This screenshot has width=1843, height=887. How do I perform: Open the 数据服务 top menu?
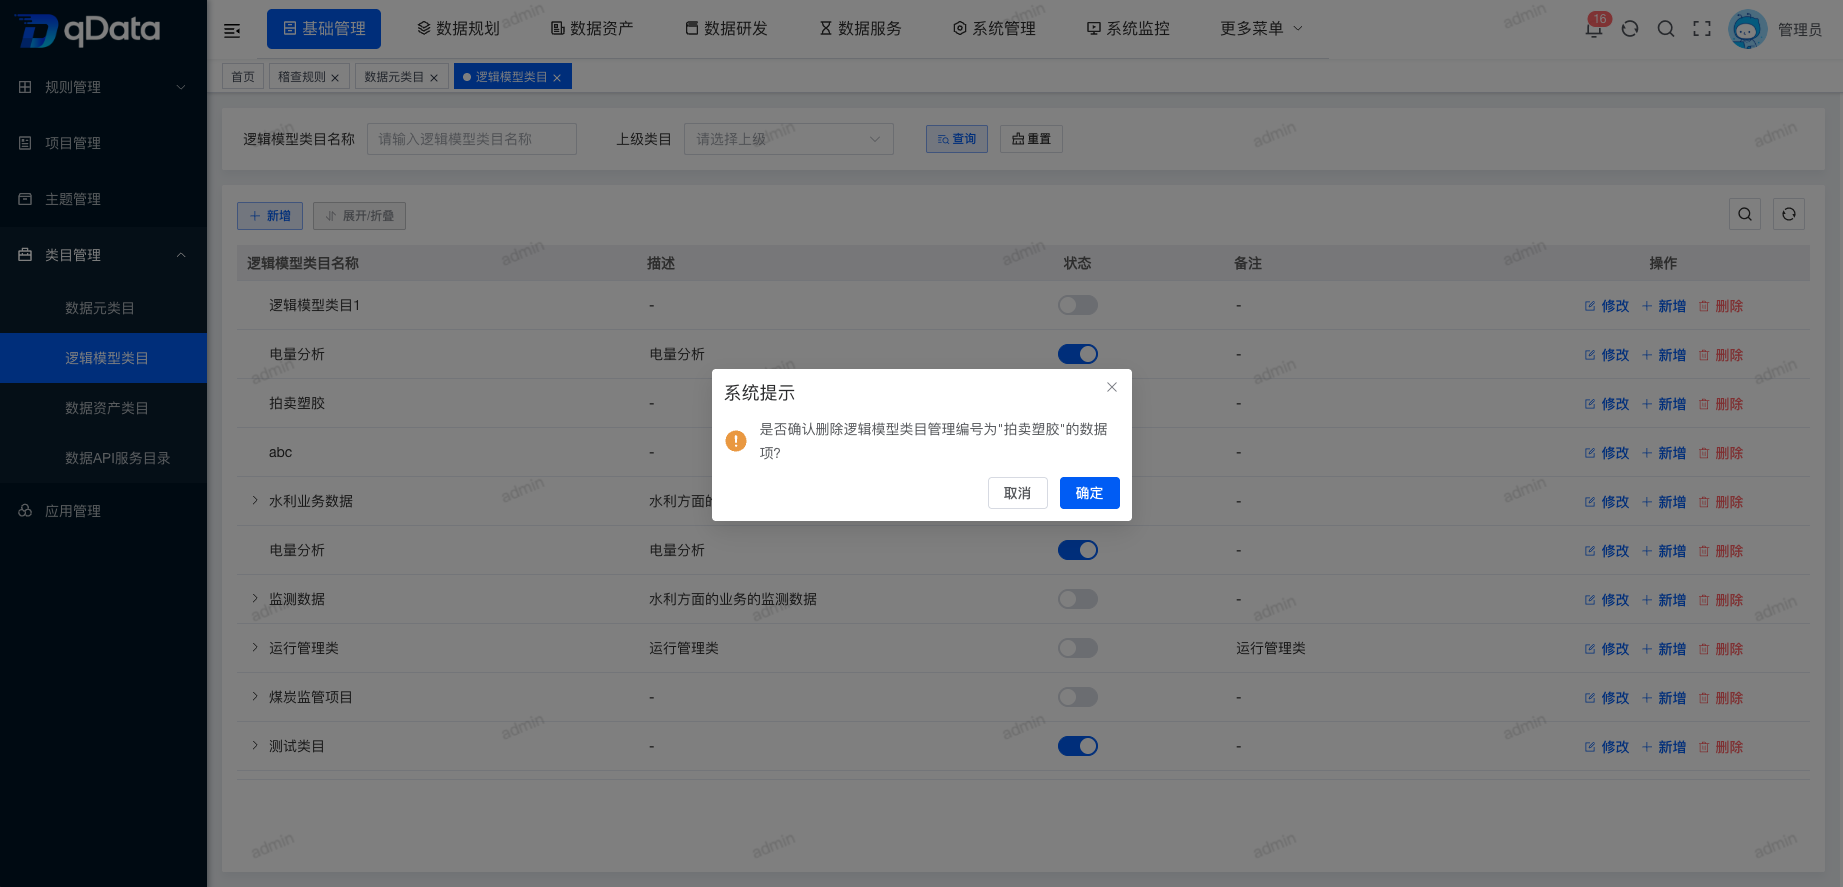coord(860,29)
